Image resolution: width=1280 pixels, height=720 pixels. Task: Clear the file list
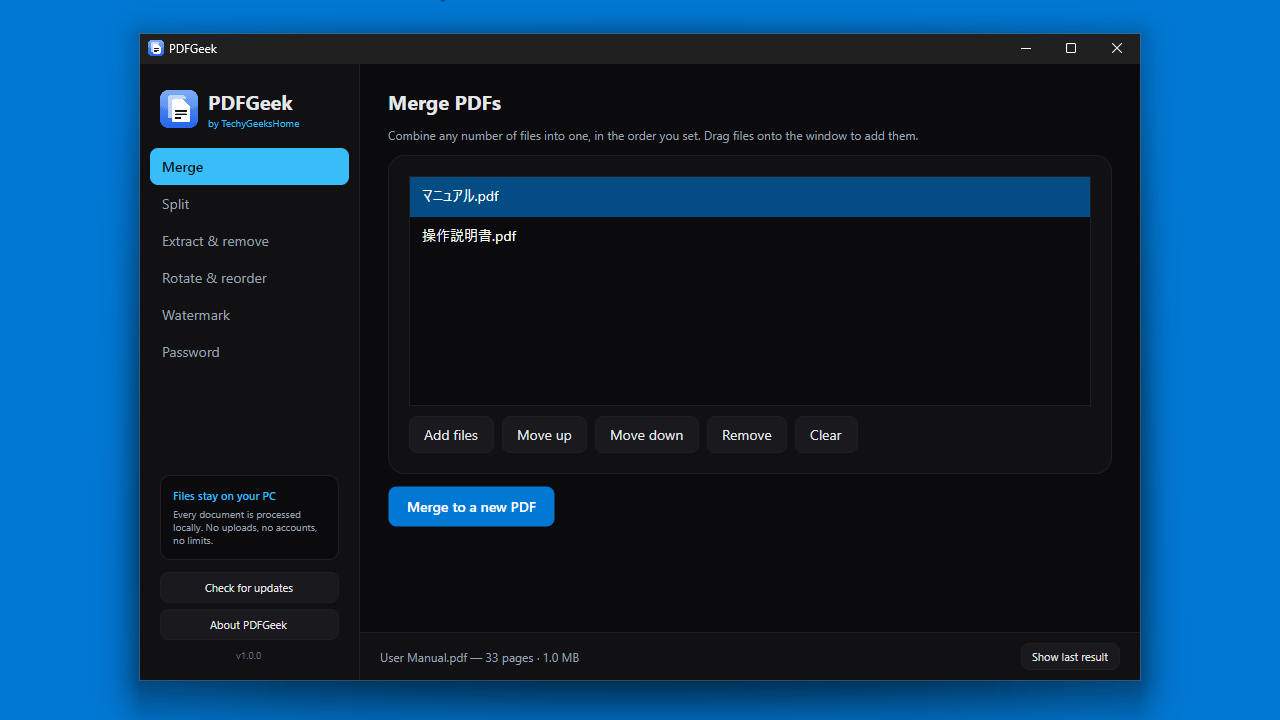(826, 435)
